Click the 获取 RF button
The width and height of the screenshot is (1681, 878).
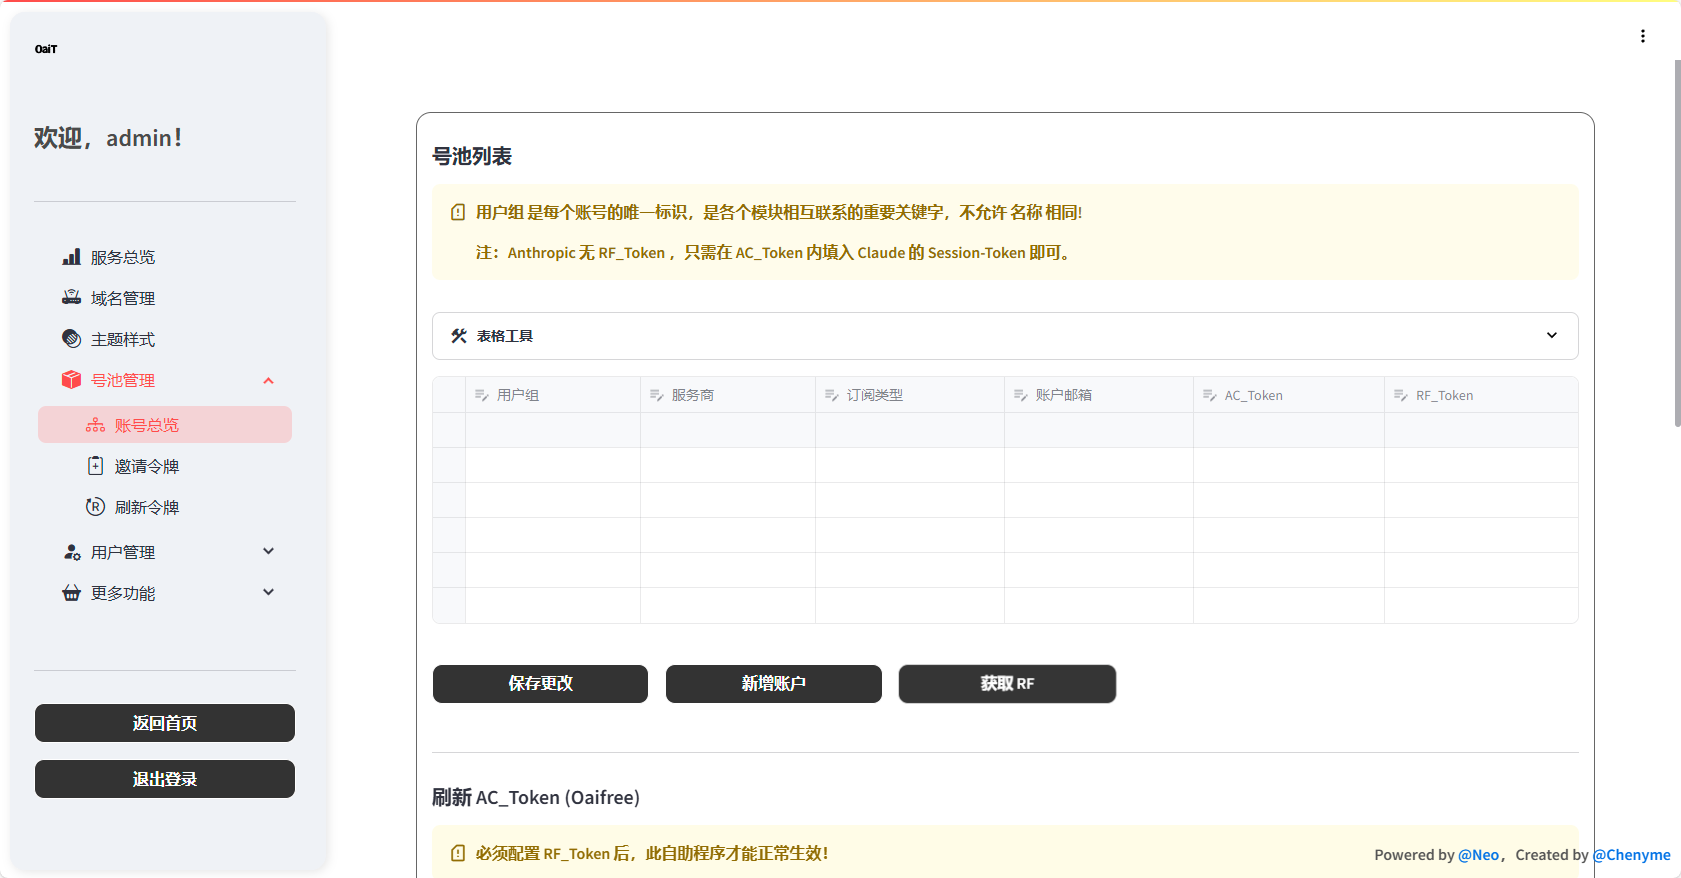tap(1007, 684)
